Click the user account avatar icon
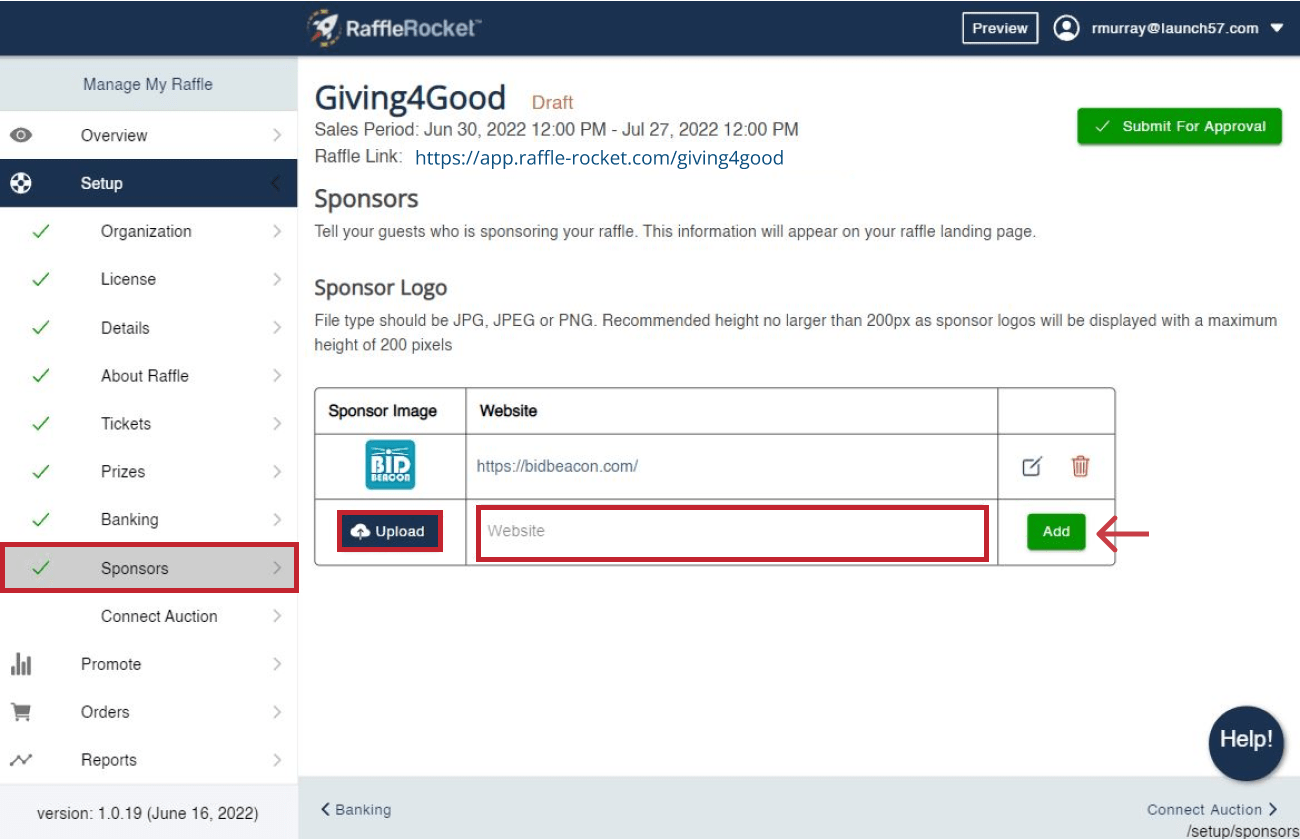The width and height of the screenshot is (1300, 840). coord(1067,28)
